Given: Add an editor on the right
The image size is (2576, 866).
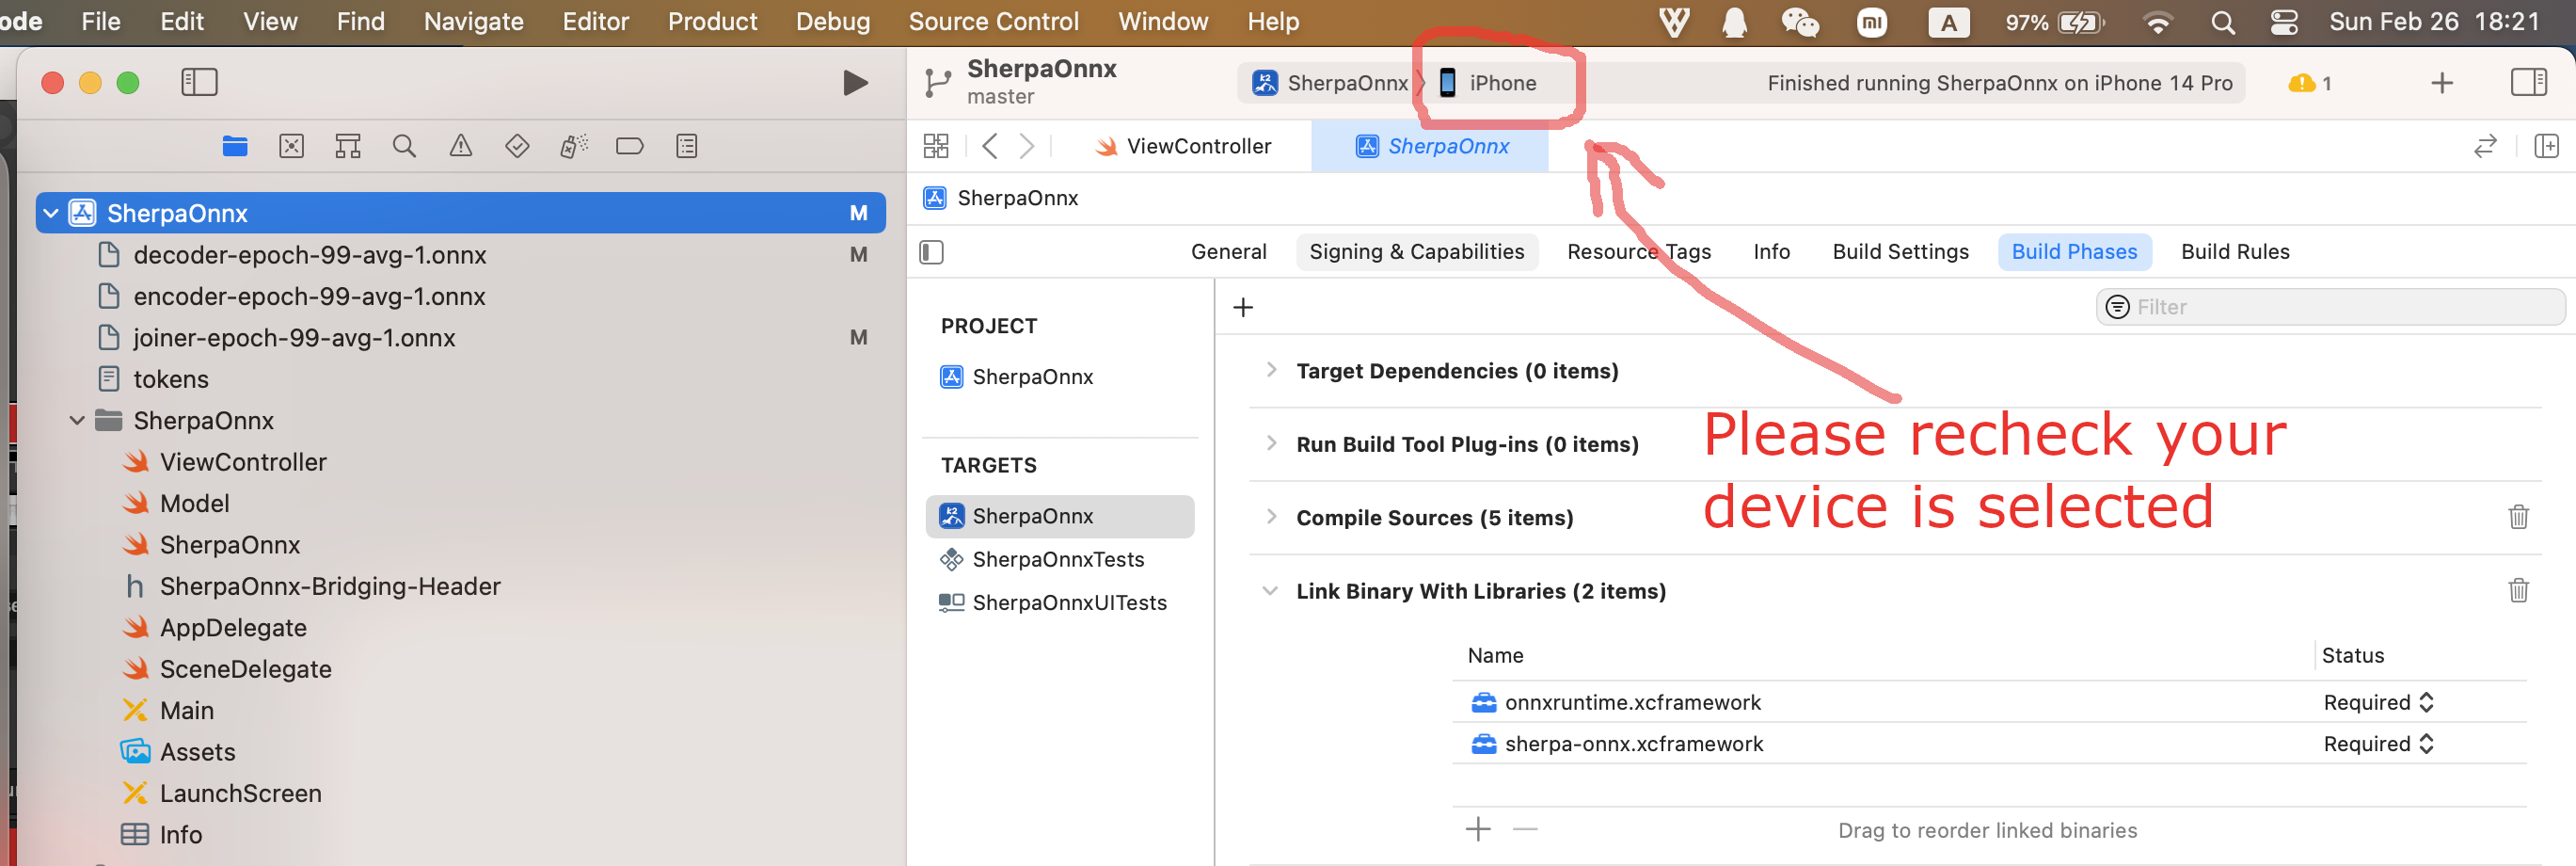Looking at the screenshot, I should [x=2547, y=147].
